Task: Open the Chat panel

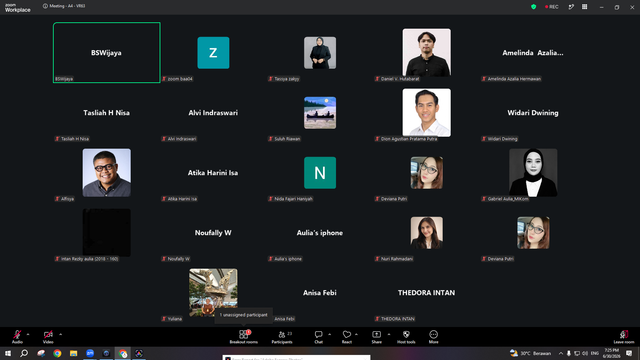Action: tap(318, 337)
